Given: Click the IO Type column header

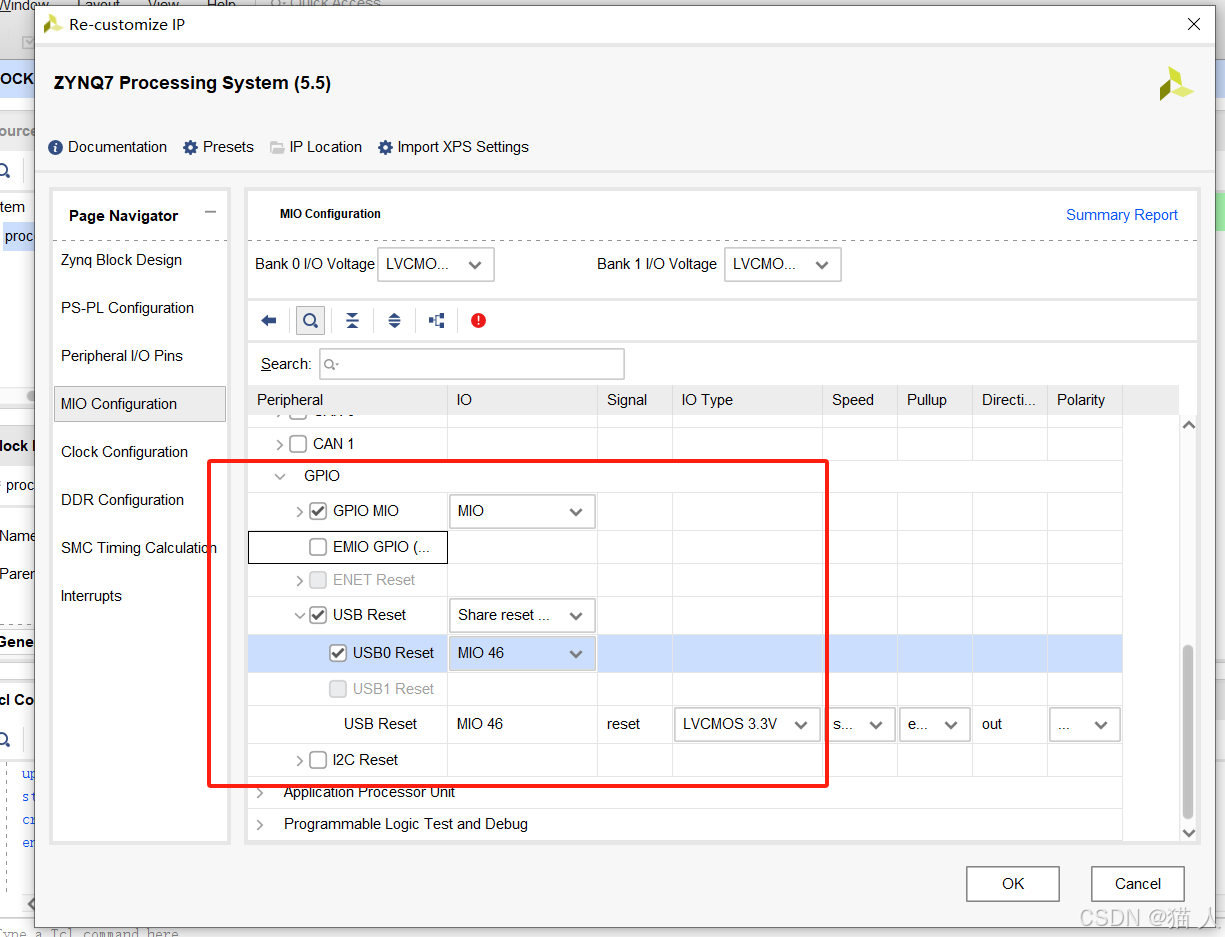Looking at the screenshot, I should coord(747,400).
